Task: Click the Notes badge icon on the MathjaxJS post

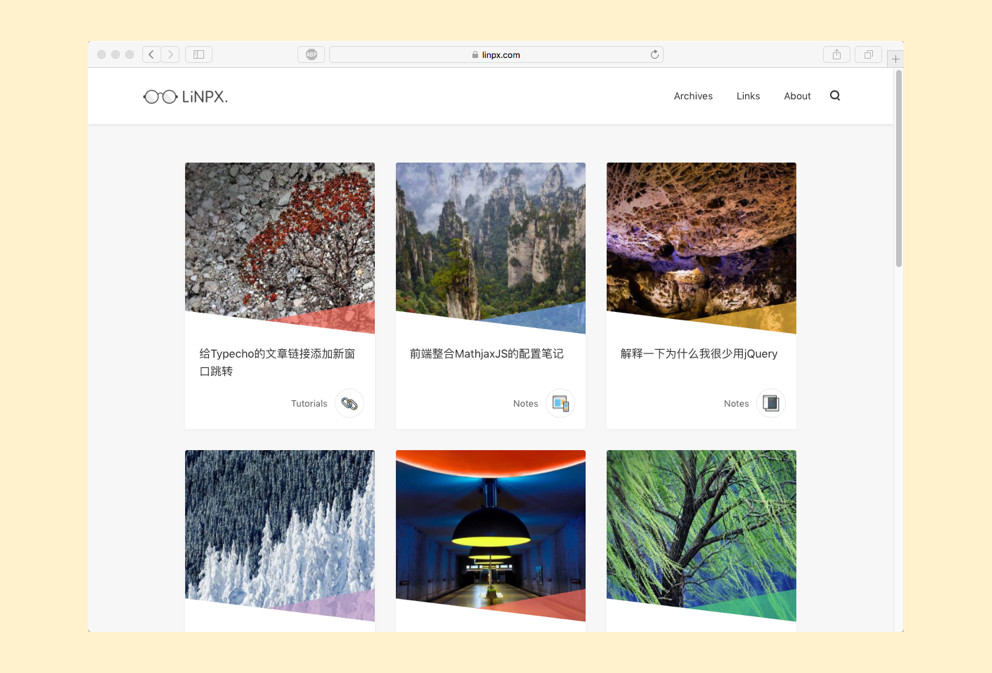Action: point(560,403)
